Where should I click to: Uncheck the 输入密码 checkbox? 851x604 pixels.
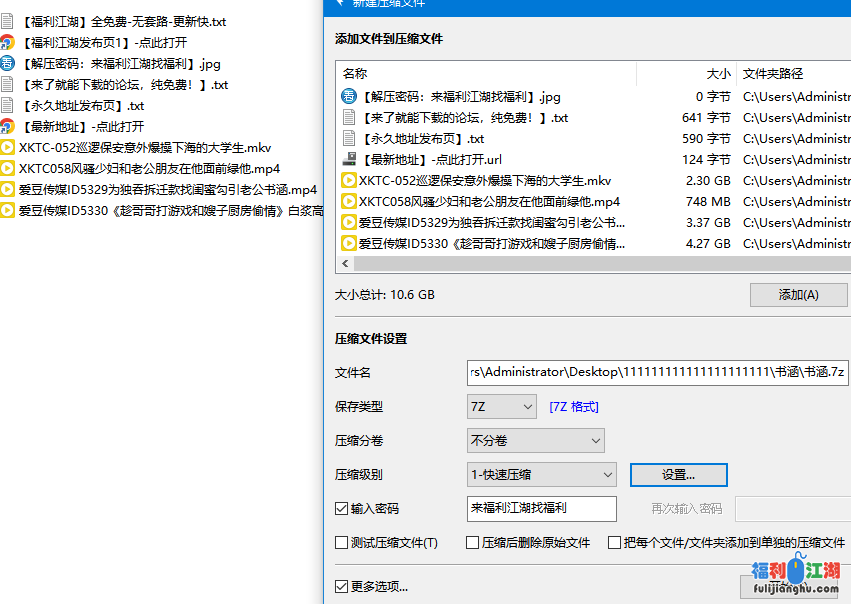(x=342, y=509)
